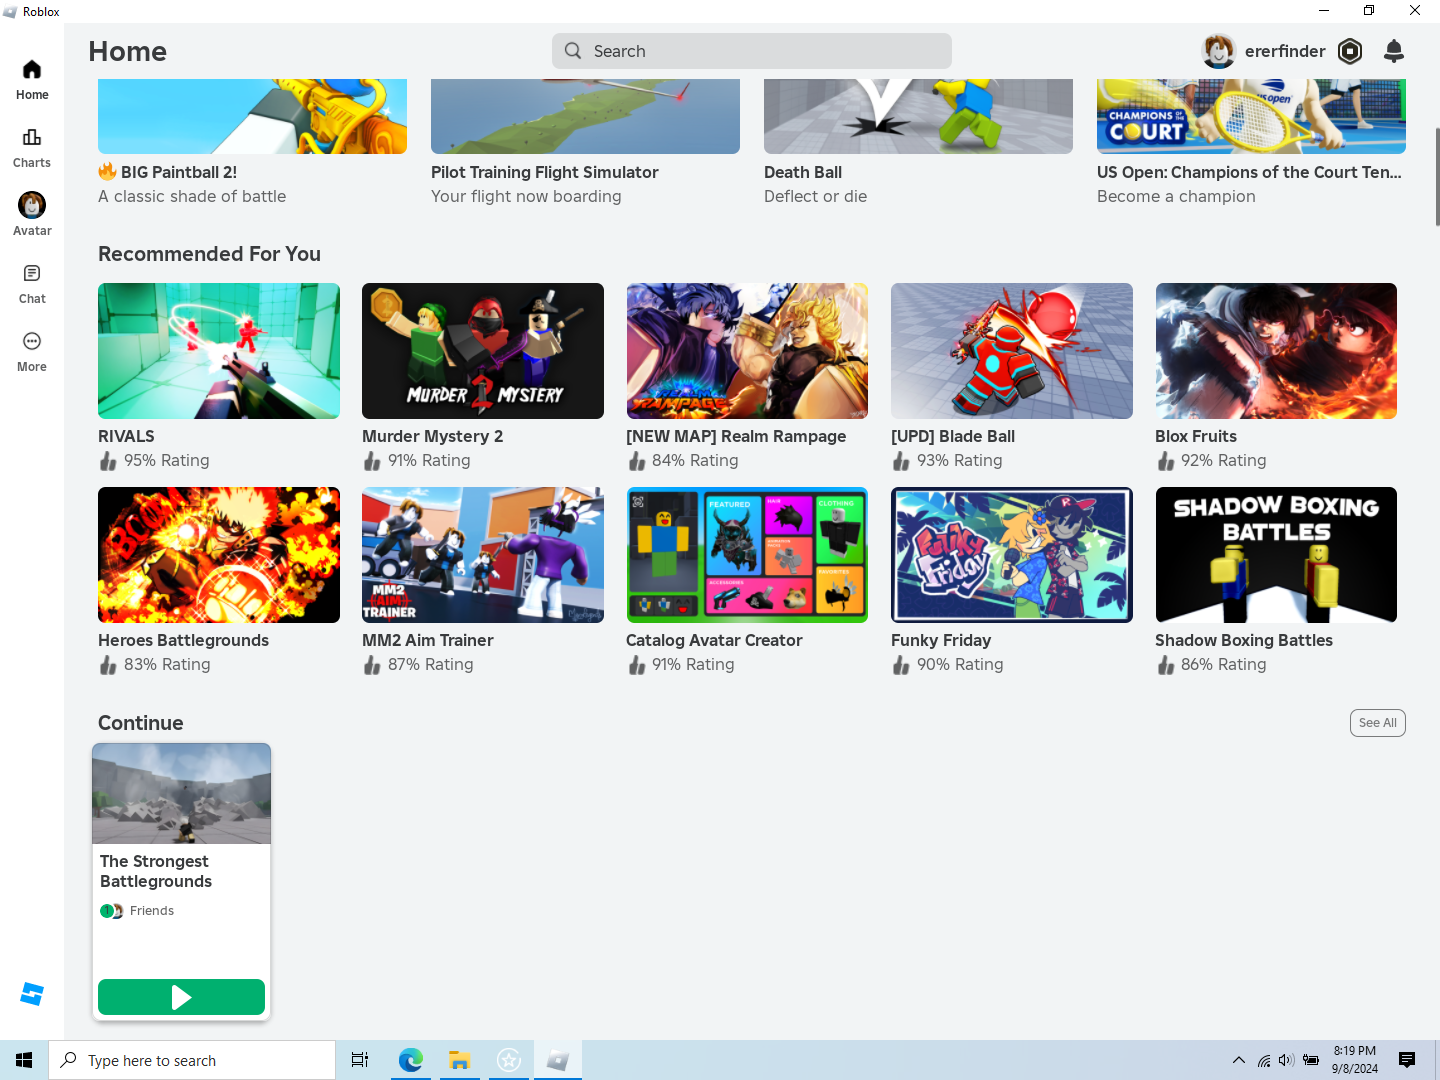Screen dimensions: 1440x1080
Task: Launch Roblox Studio icon in sidebar
Action: pos(32,994)
